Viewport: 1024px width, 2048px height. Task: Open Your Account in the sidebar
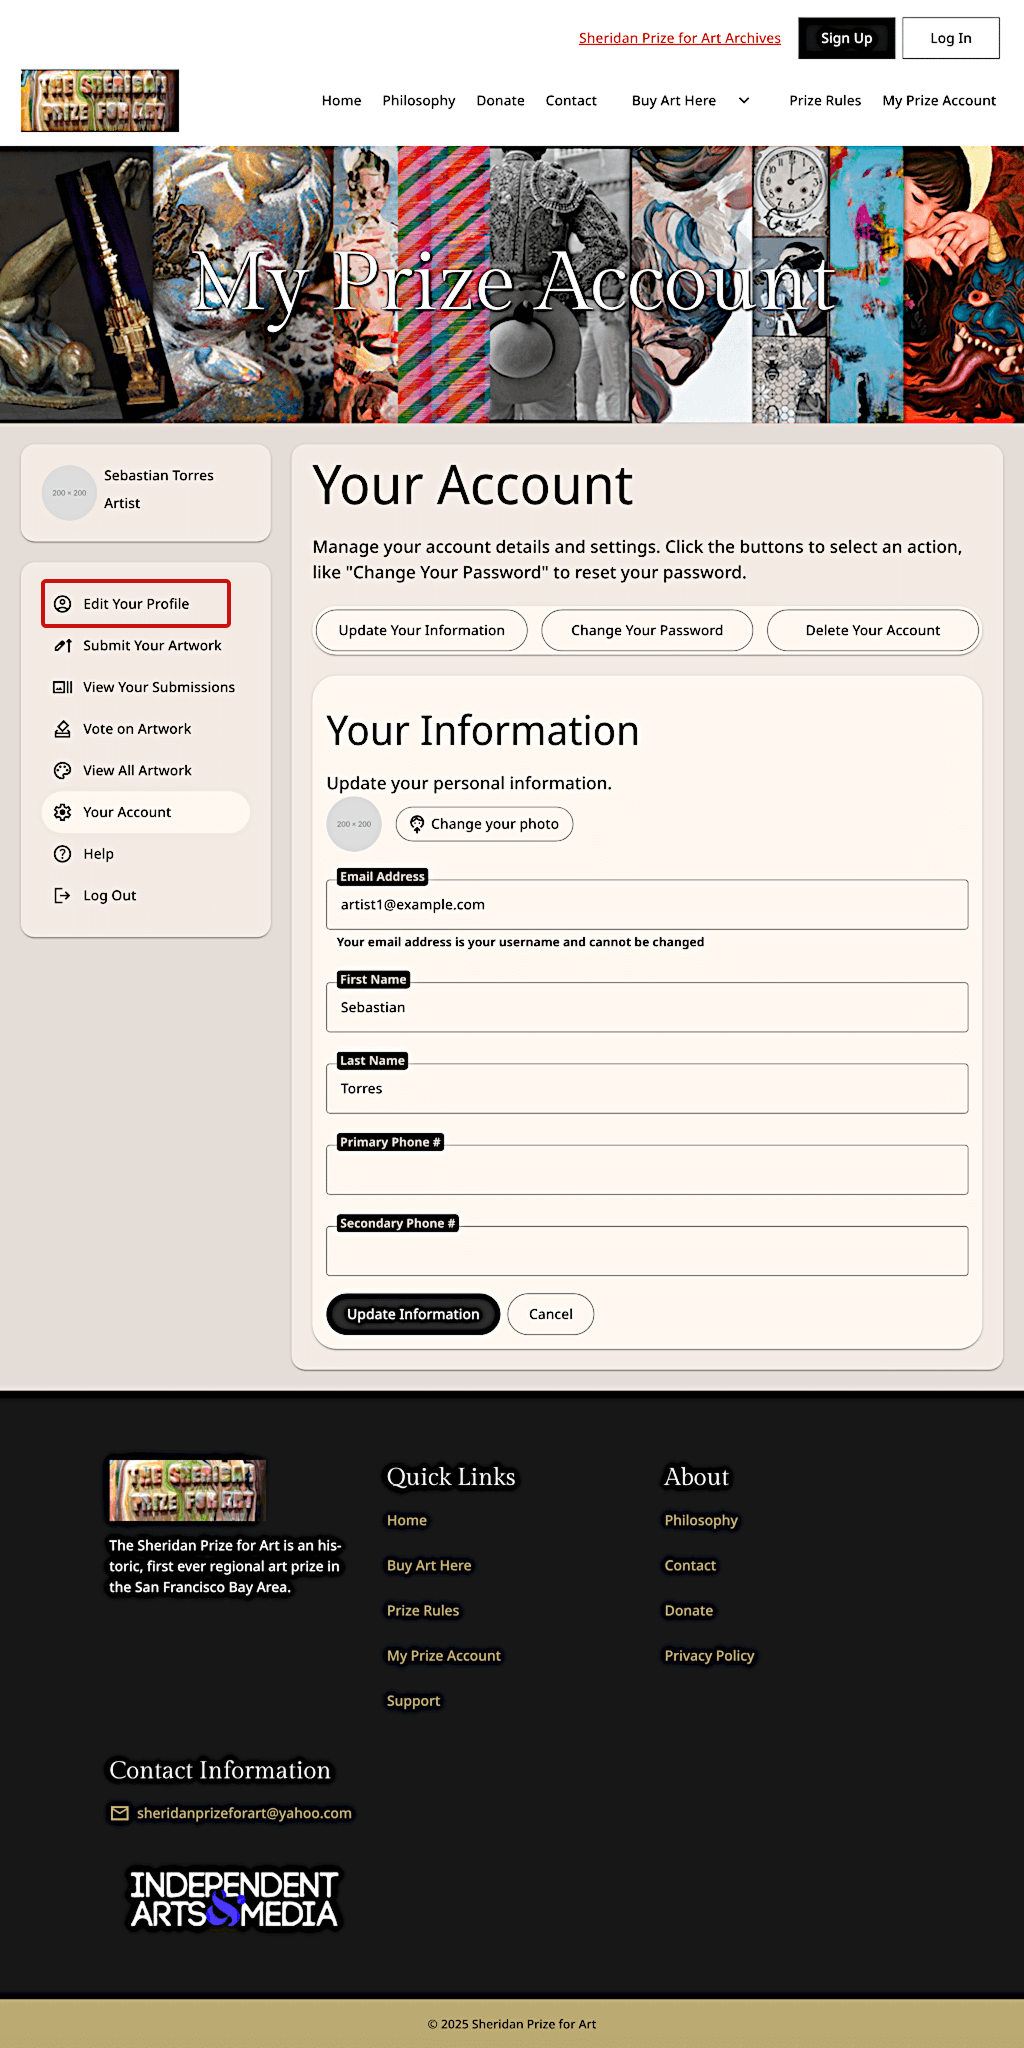(x=146, y=813)
